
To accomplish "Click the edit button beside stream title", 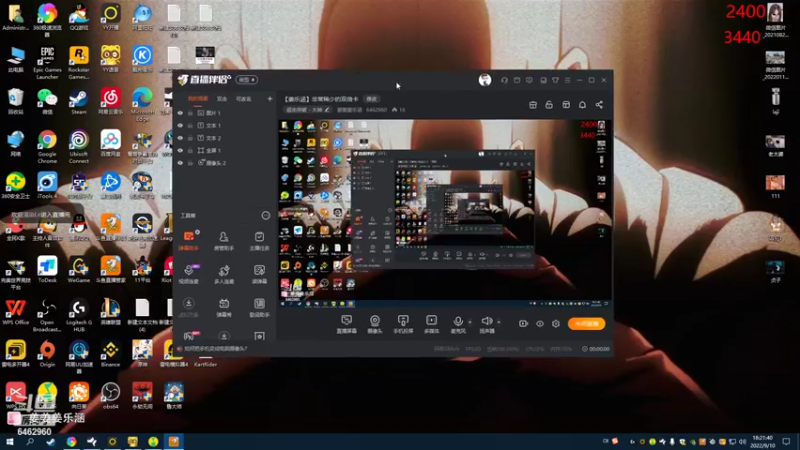I will coord(372,99).
